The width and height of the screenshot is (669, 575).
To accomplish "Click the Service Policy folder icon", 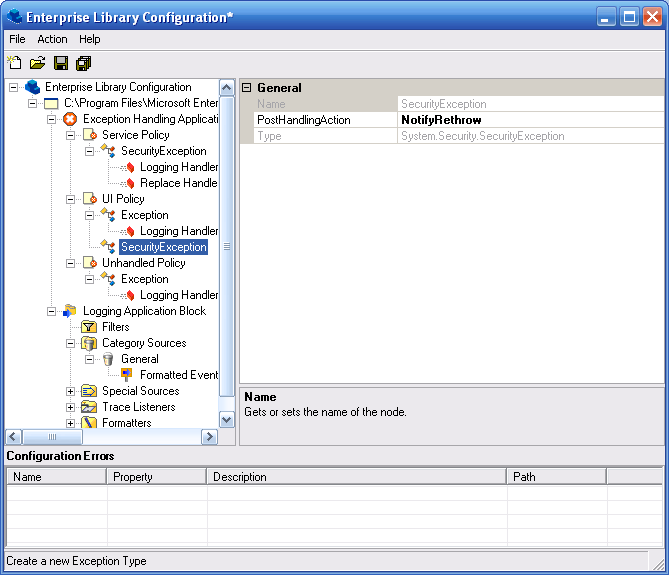I will coord(90,135).
